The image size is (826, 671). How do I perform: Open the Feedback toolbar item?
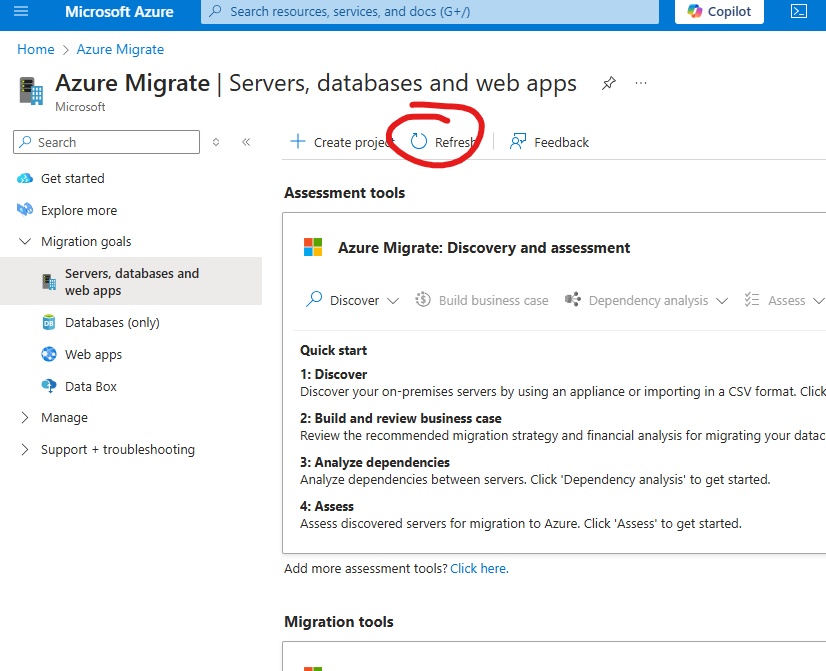[549, 142]
